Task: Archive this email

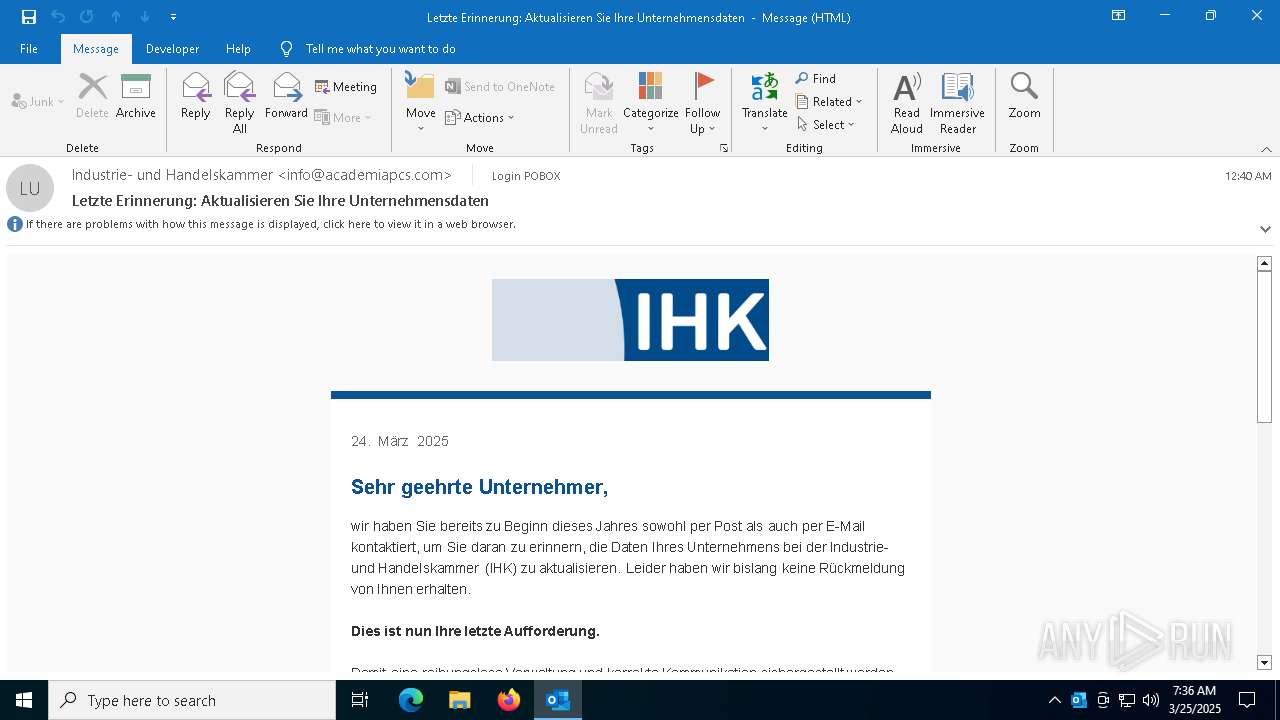Action: 136,96
